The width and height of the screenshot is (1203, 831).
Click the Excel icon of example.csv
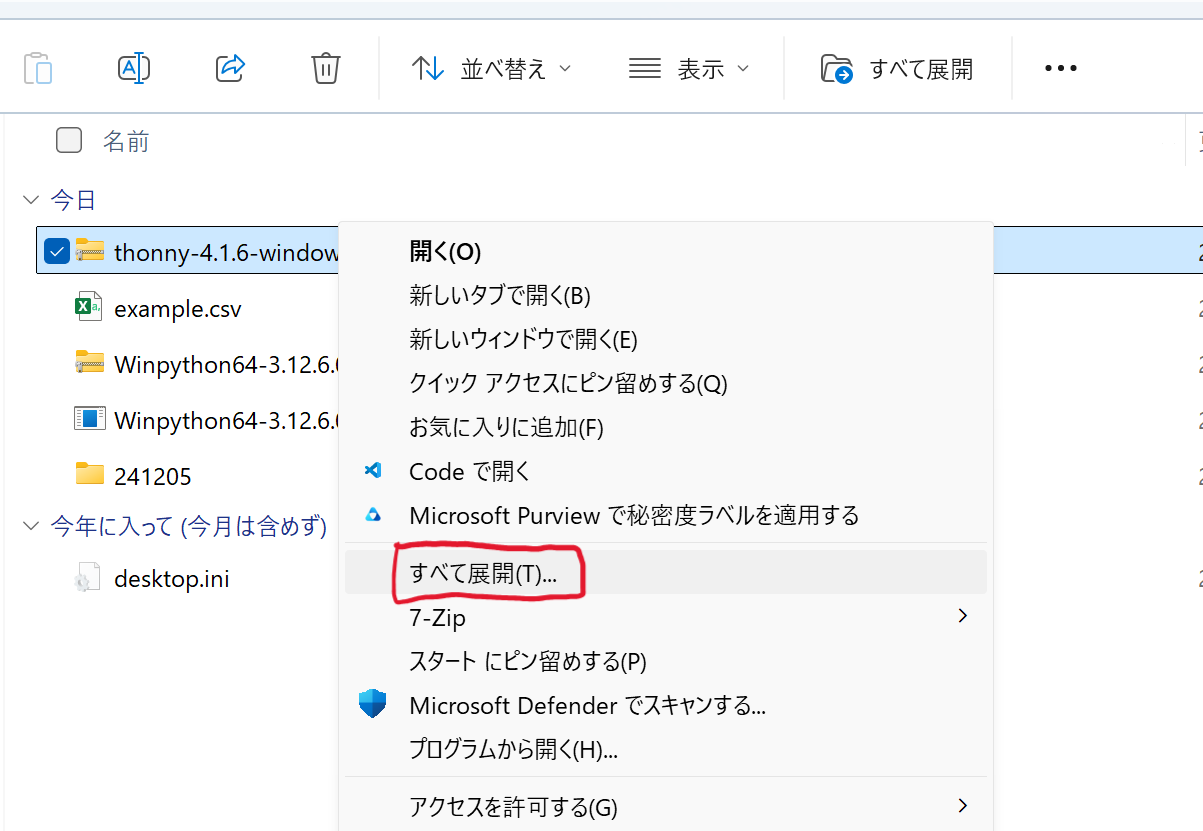(x=90, y=307)
